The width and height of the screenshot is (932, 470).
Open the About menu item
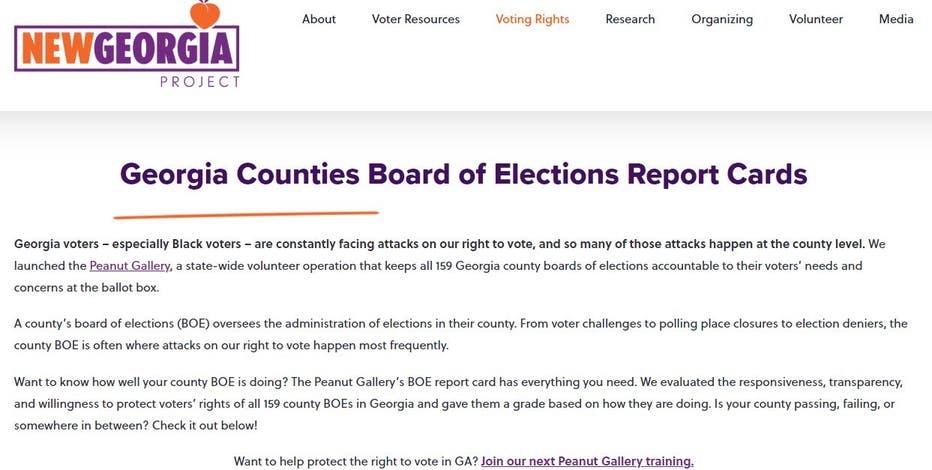(x=319, y=19)
